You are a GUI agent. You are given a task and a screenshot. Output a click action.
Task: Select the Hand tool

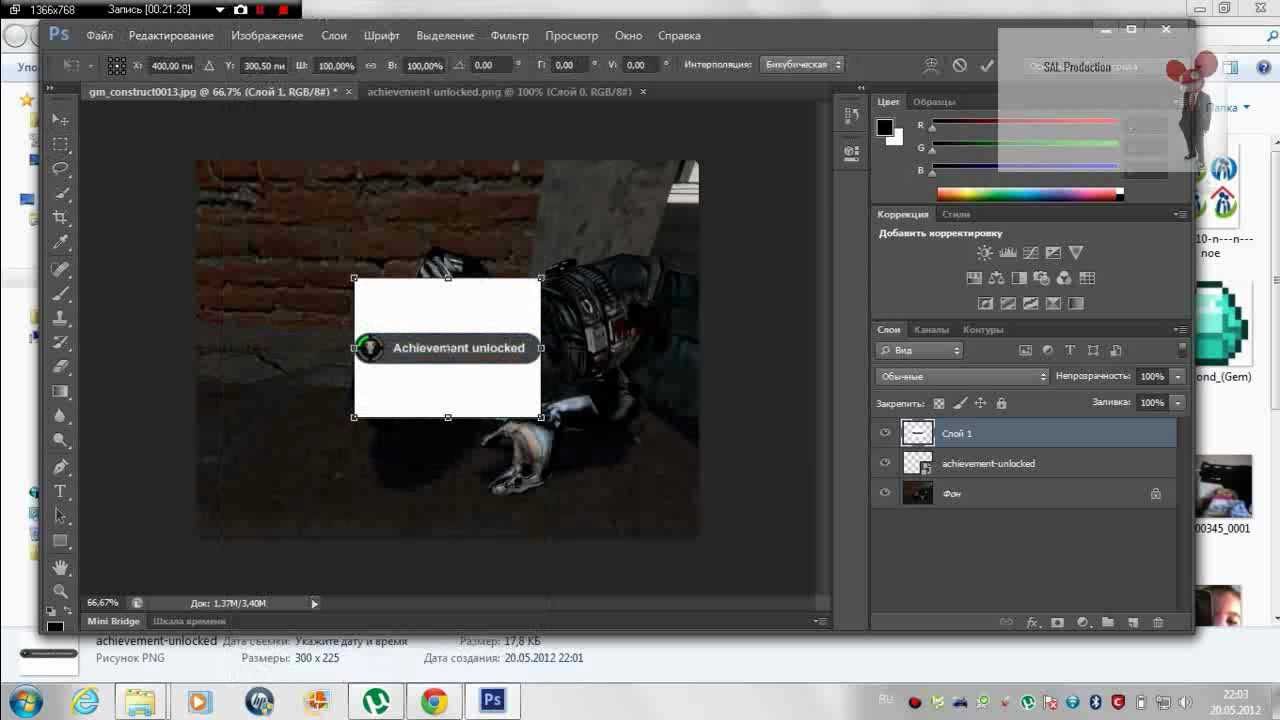tap(60, 567)
